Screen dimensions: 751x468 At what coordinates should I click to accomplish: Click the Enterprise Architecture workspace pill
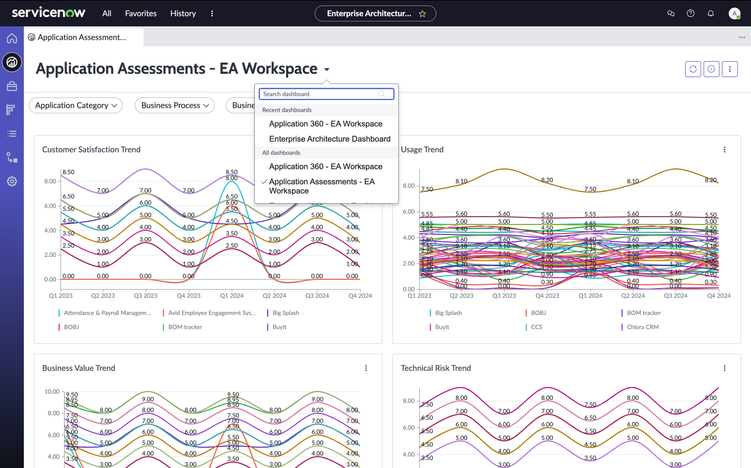pos(375,13)
